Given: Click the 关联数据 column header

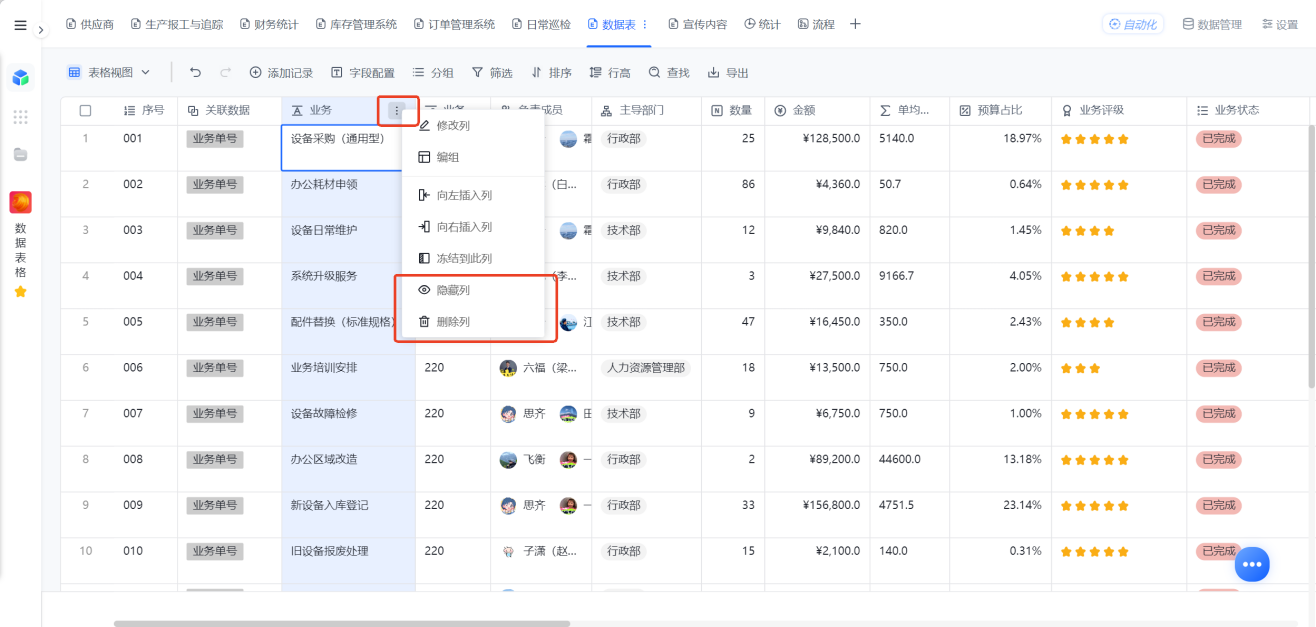Looking at the screenshot, I should coord(229,110).
